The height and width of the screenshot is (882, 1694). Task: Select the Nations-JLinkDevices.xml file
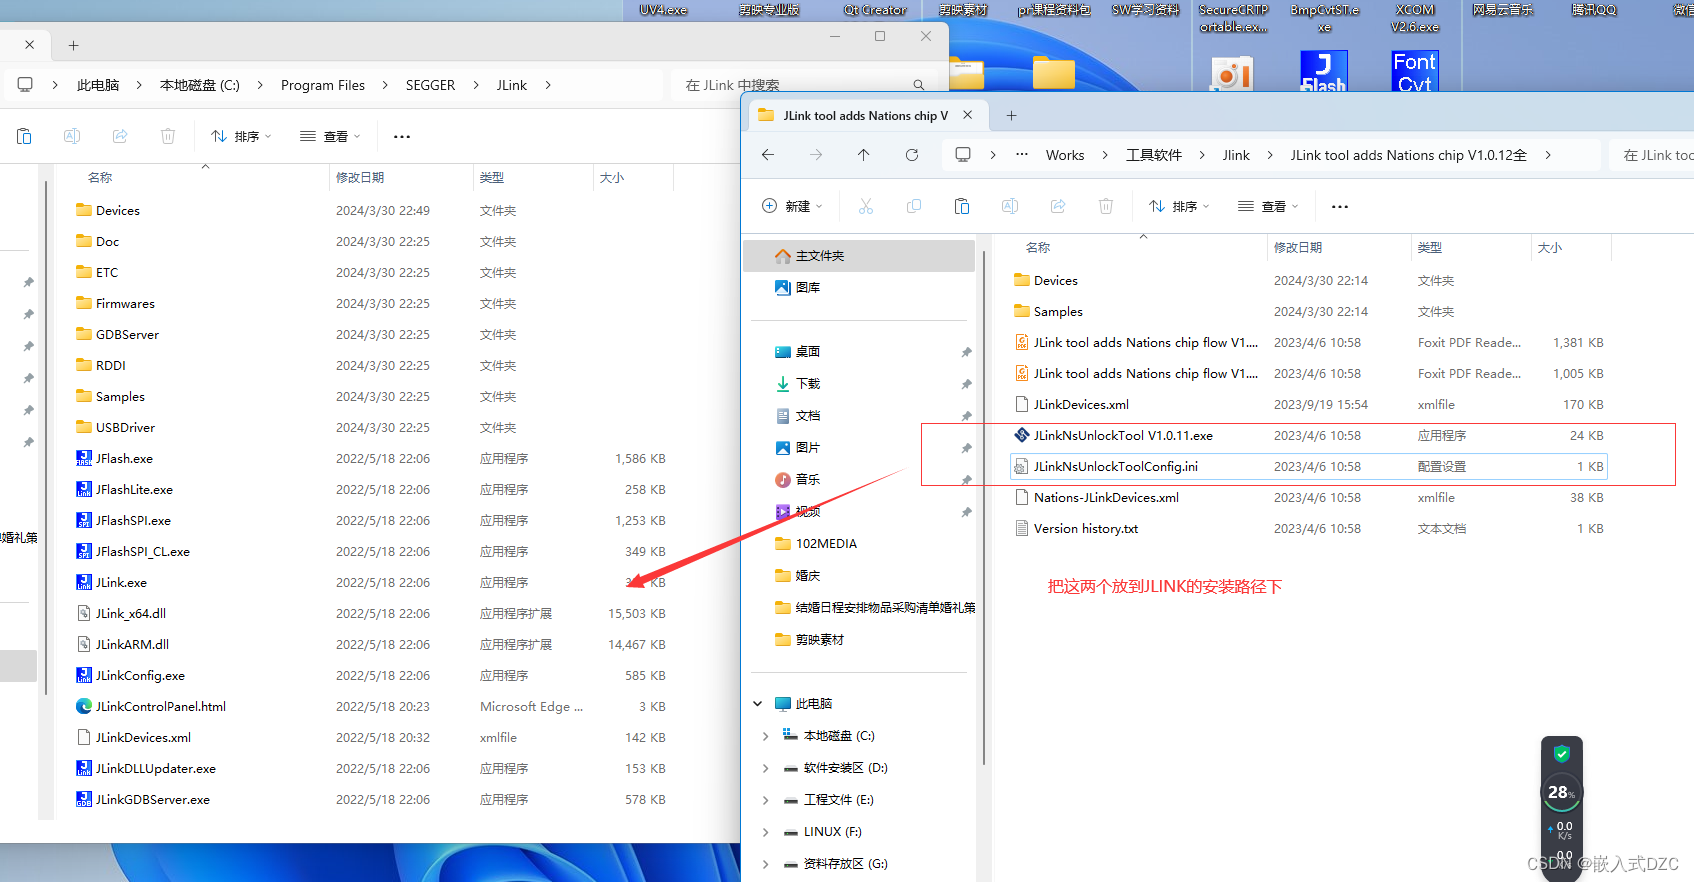[x=1310, y=497]
